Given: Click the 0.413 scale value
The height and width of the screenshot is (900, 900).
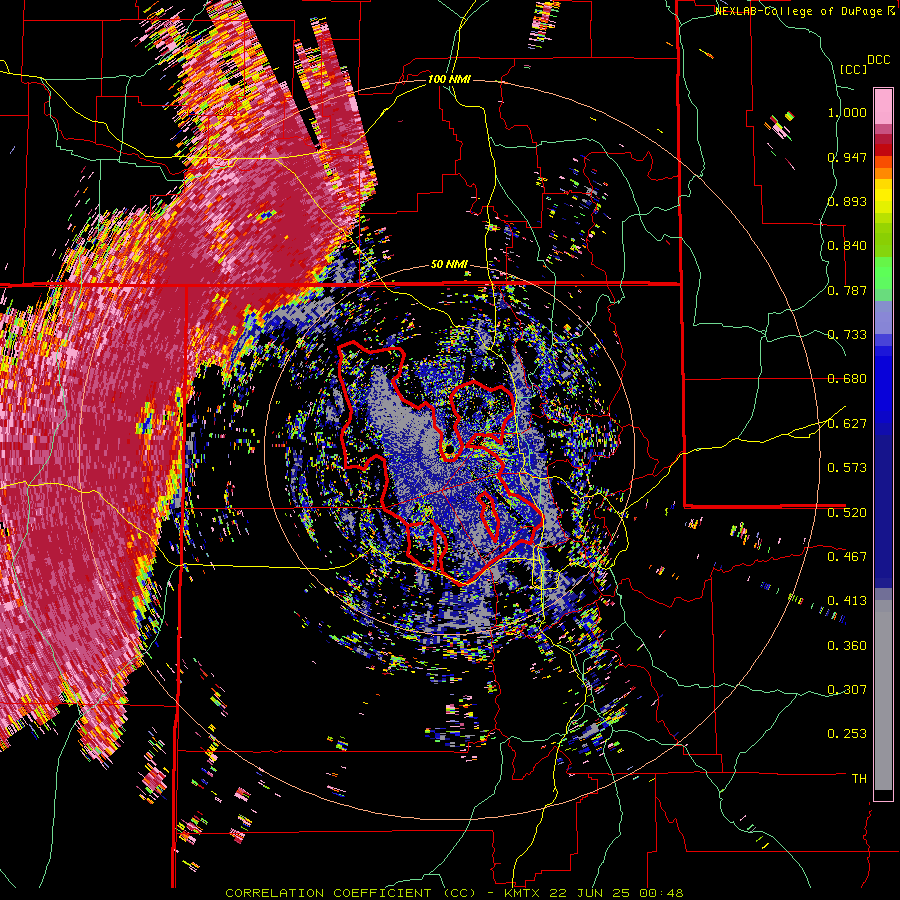Looking at the screenshot, I should (847, 601).
